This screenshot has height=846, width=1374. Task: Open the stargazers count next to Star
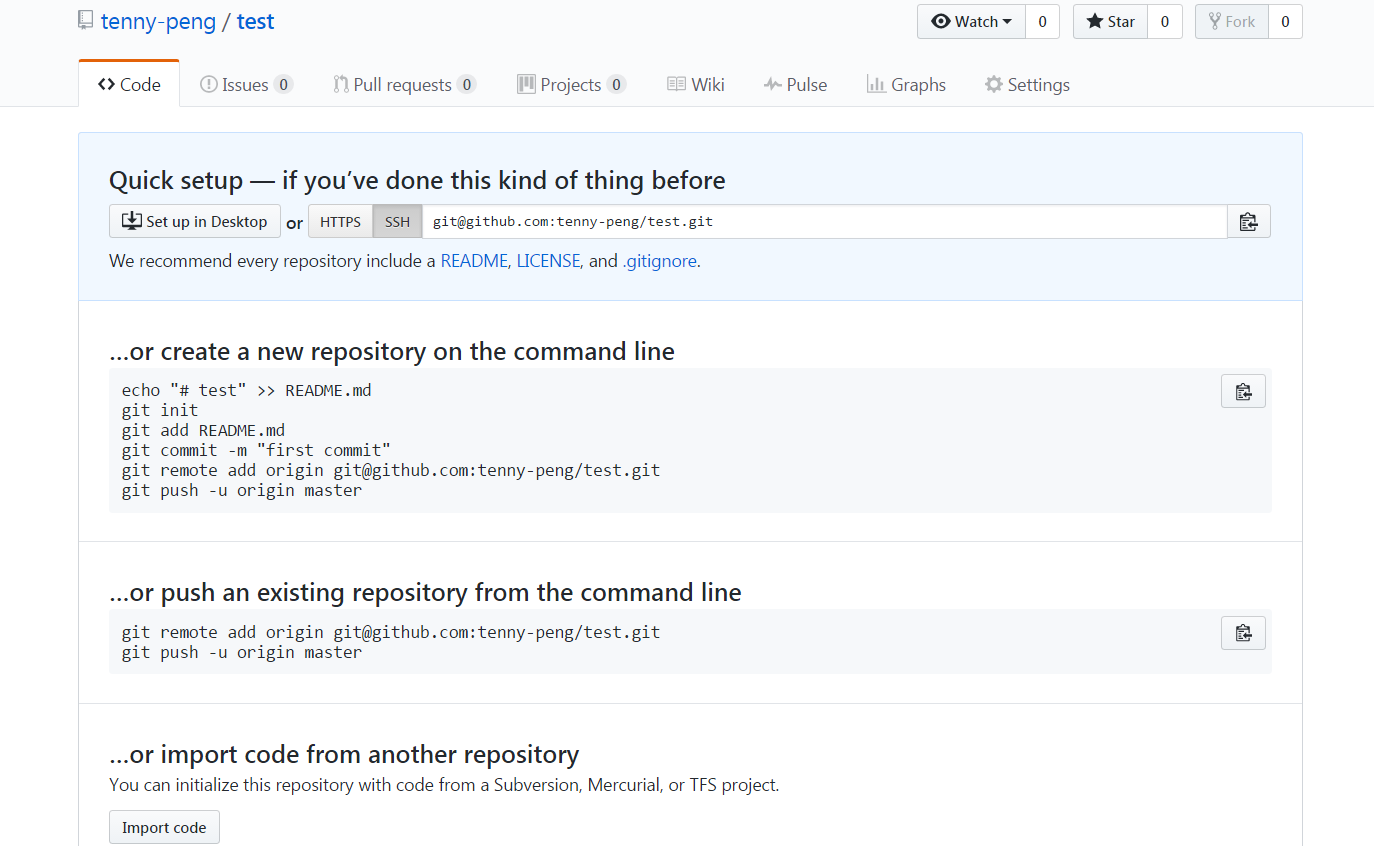tap(1165, 22)
